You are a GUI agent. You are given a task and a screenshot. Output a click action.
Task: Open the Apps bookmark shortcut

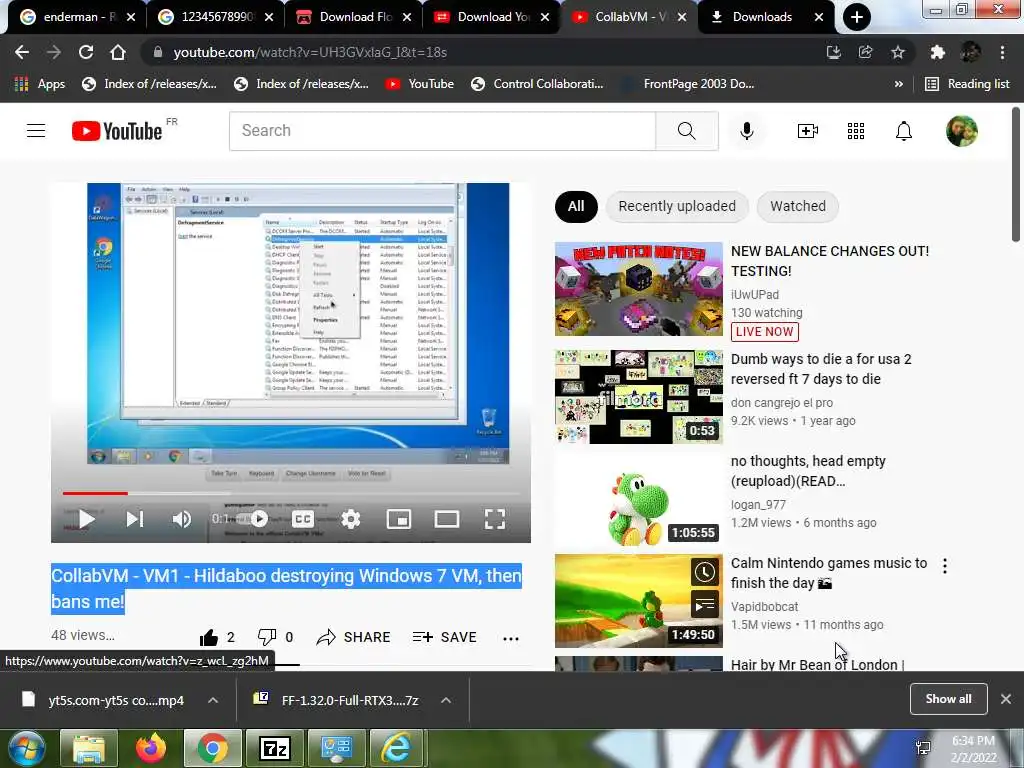(39, 84)
